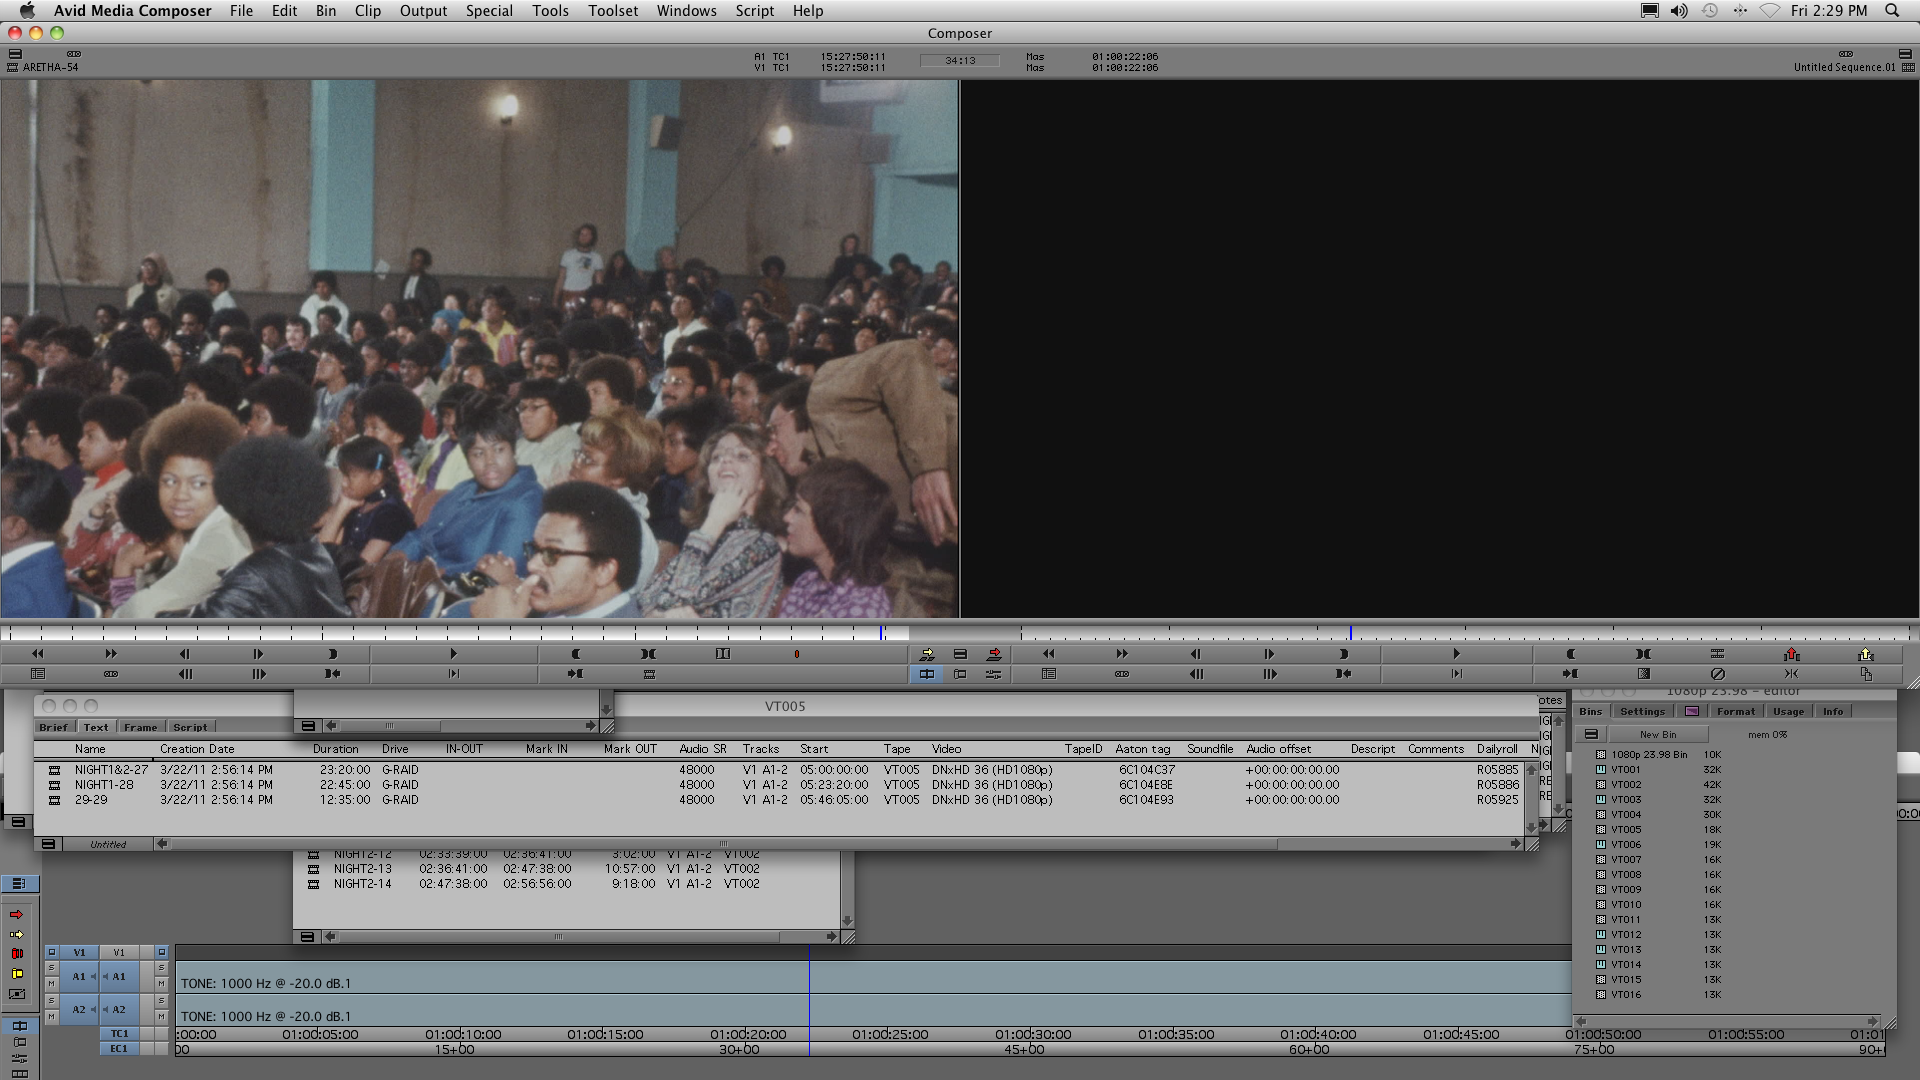Mute the A1 track in timeline

point(161,984)
